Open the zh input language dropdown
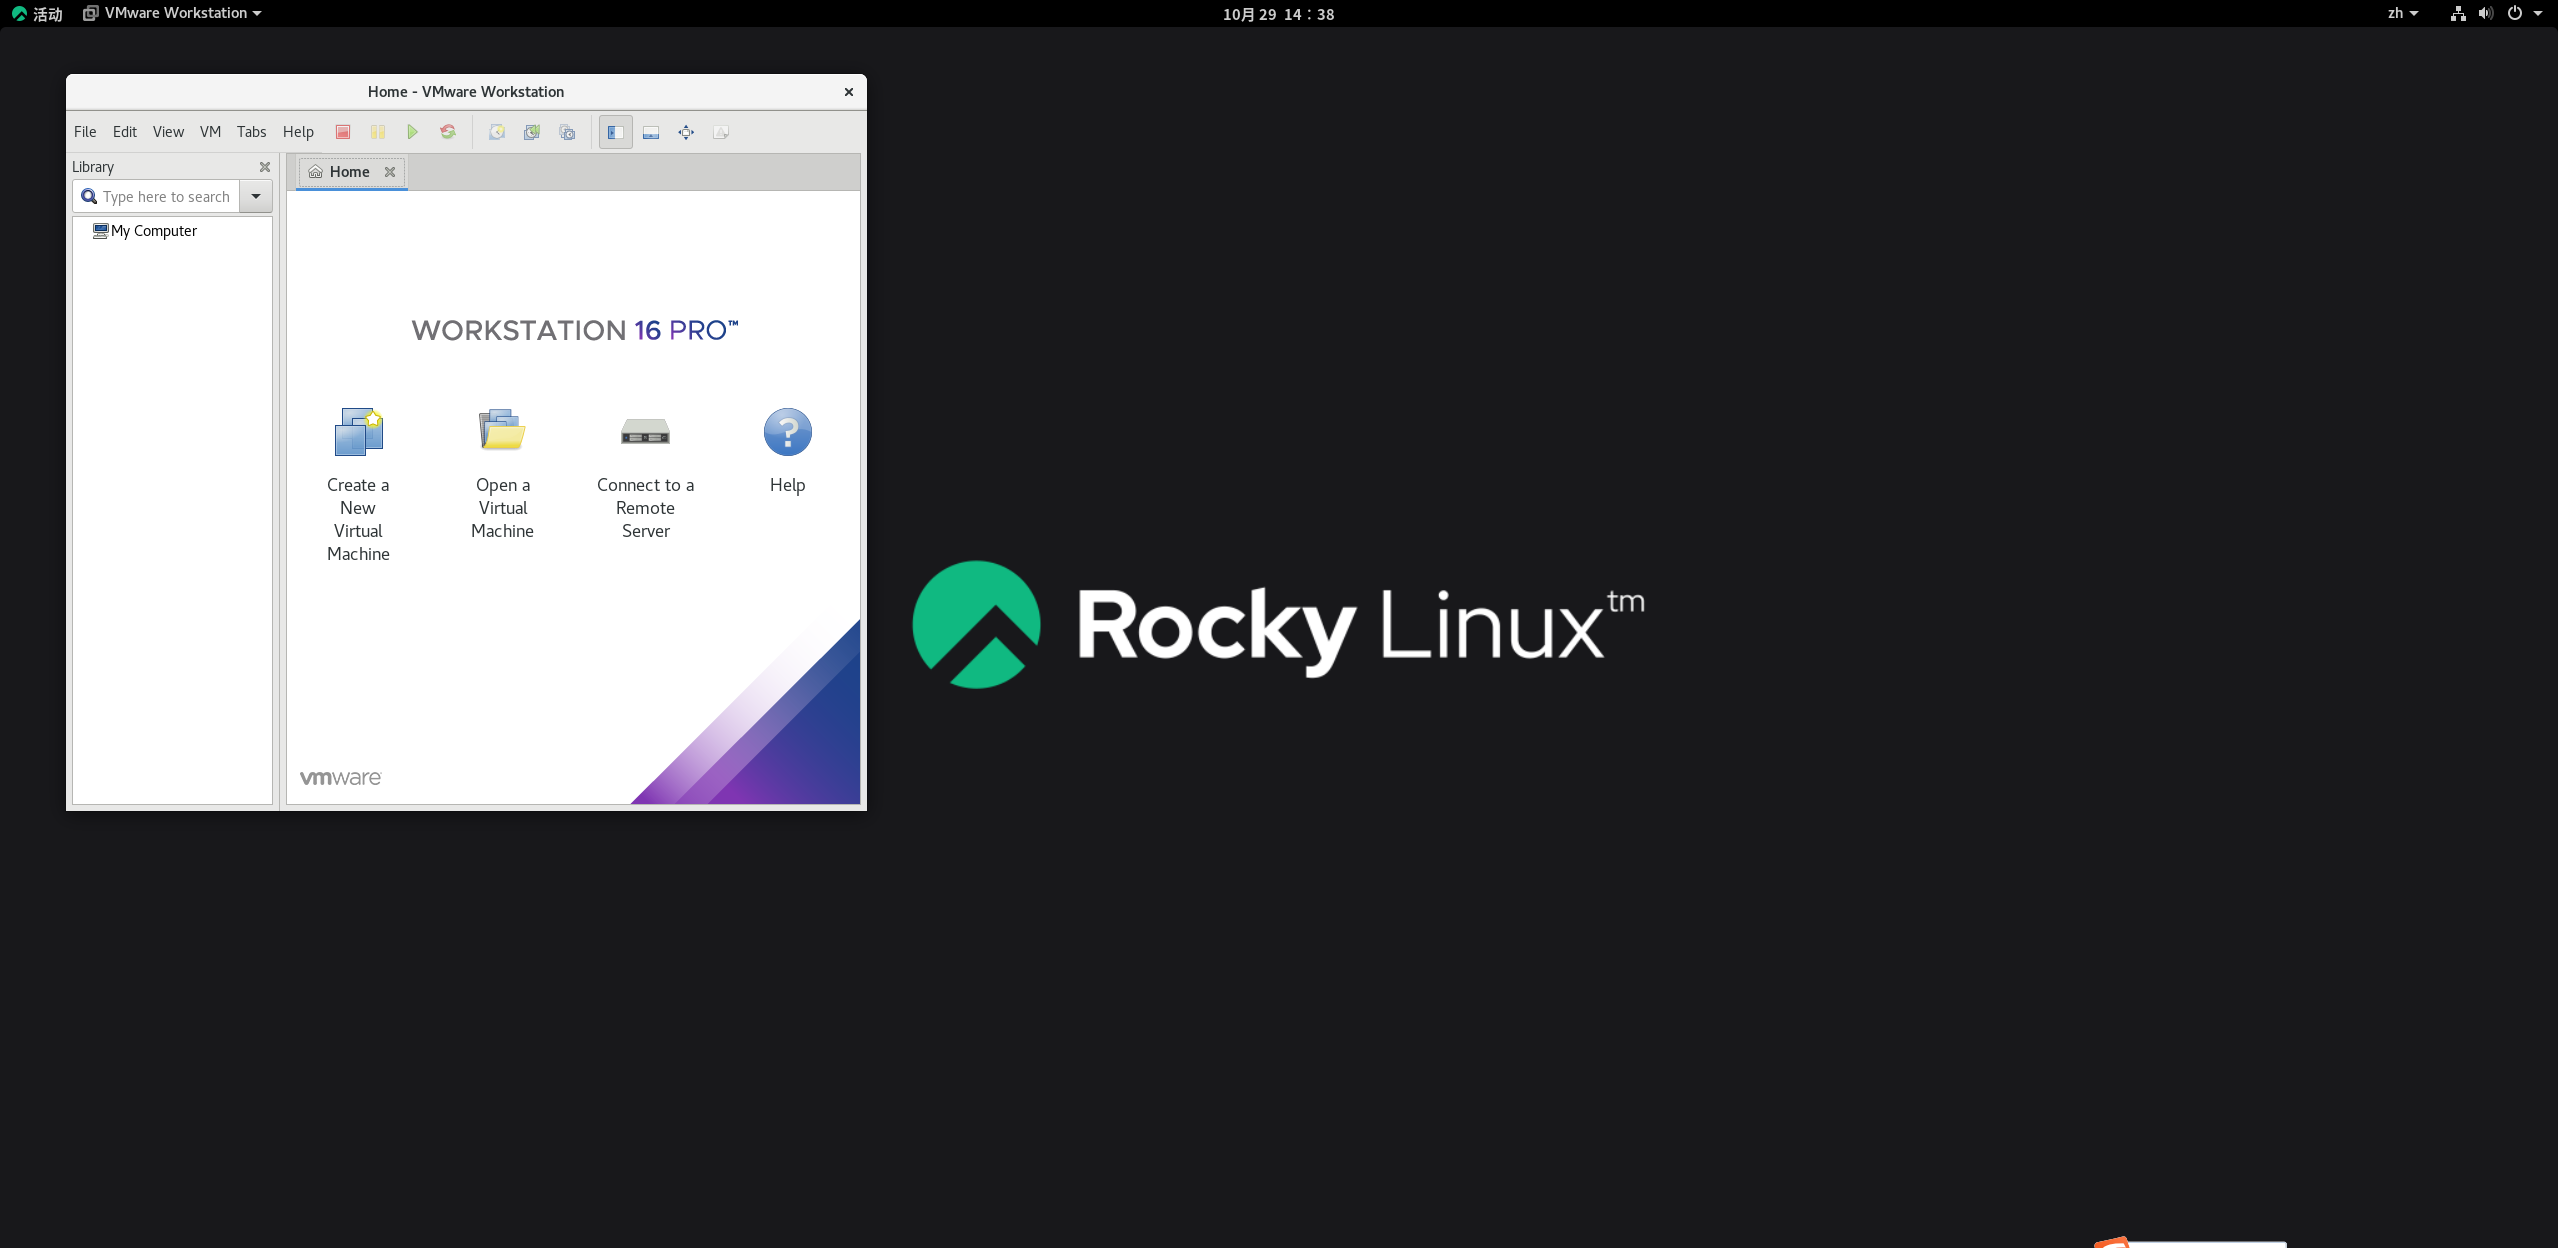This screenshot has height=1248, width=2558. (x=2402, y=13)
